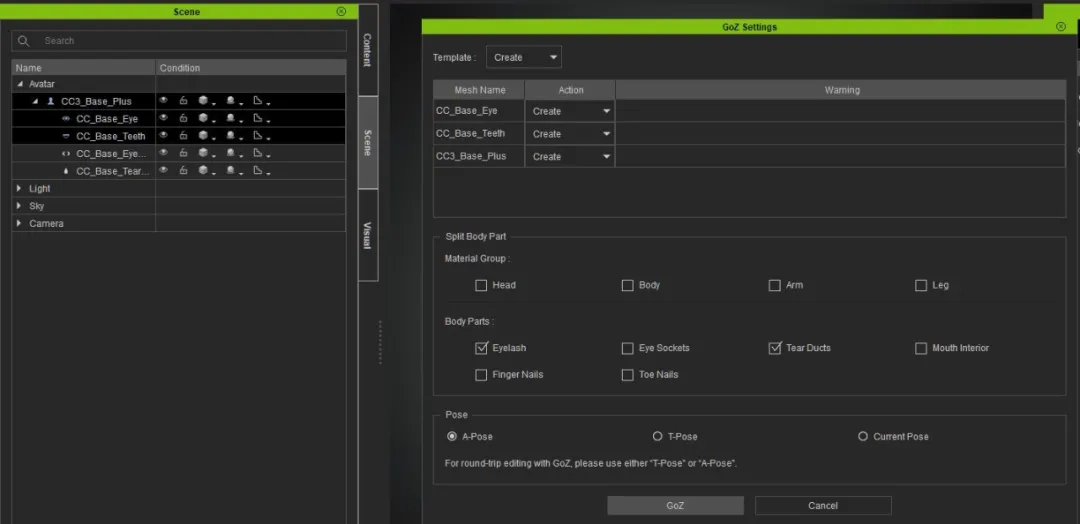Click the Scene search magnifier icon
The width and height of the screenshot is (1080, 524).
coord(25,41)
